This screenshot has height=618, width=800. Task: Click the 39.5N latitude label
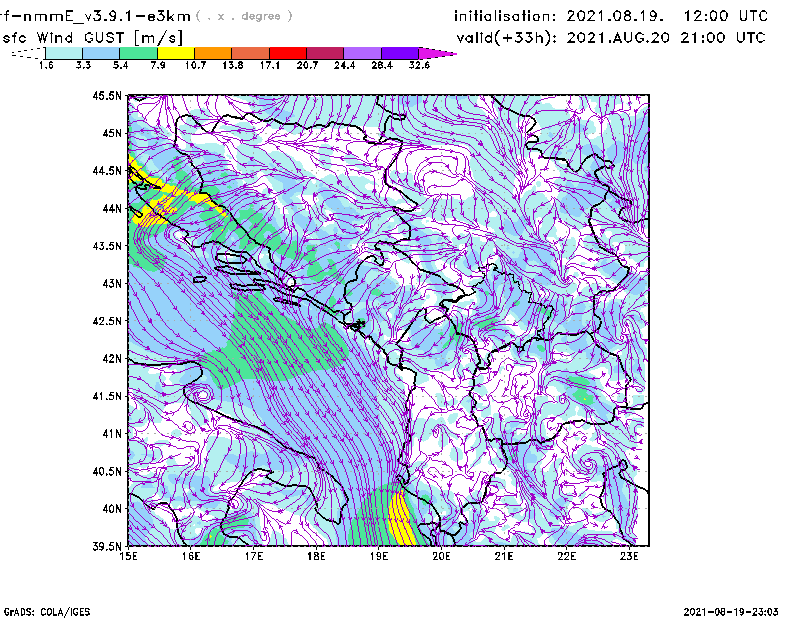[107, 546]
